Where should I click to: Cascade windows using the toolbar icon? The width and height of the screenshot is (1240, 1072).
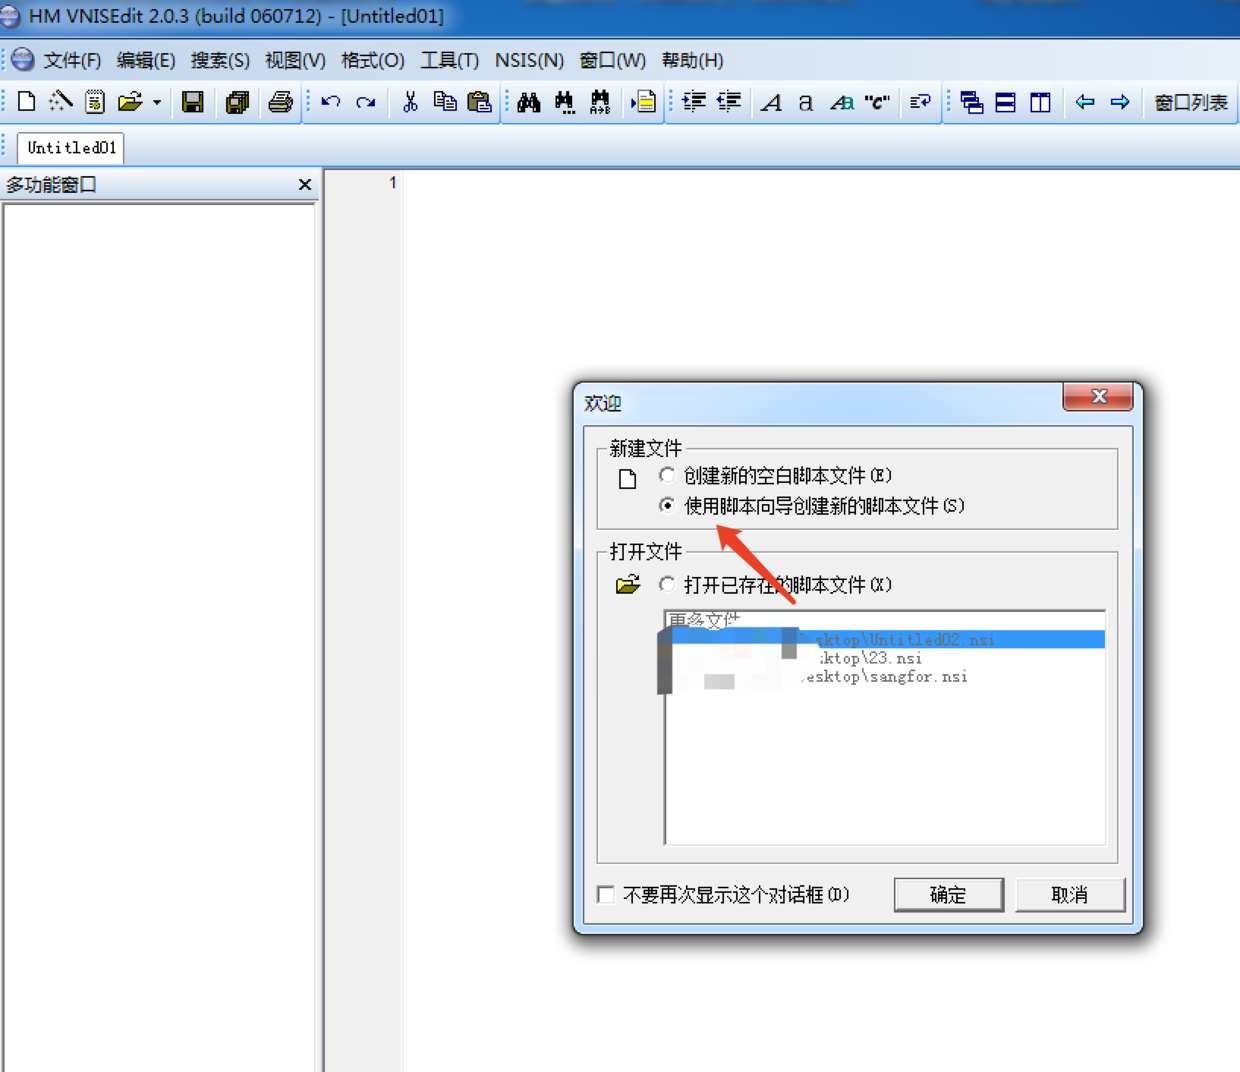click(971, 101)
